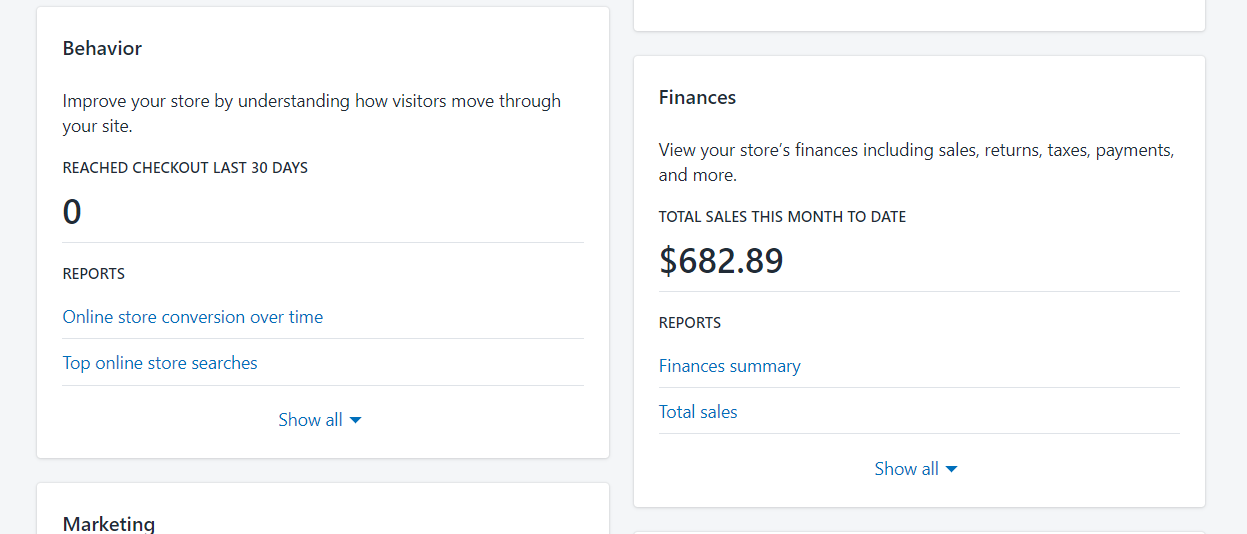Expand Show all in Finances card
The image size is (1247, 534).
[x=916, y=469]
